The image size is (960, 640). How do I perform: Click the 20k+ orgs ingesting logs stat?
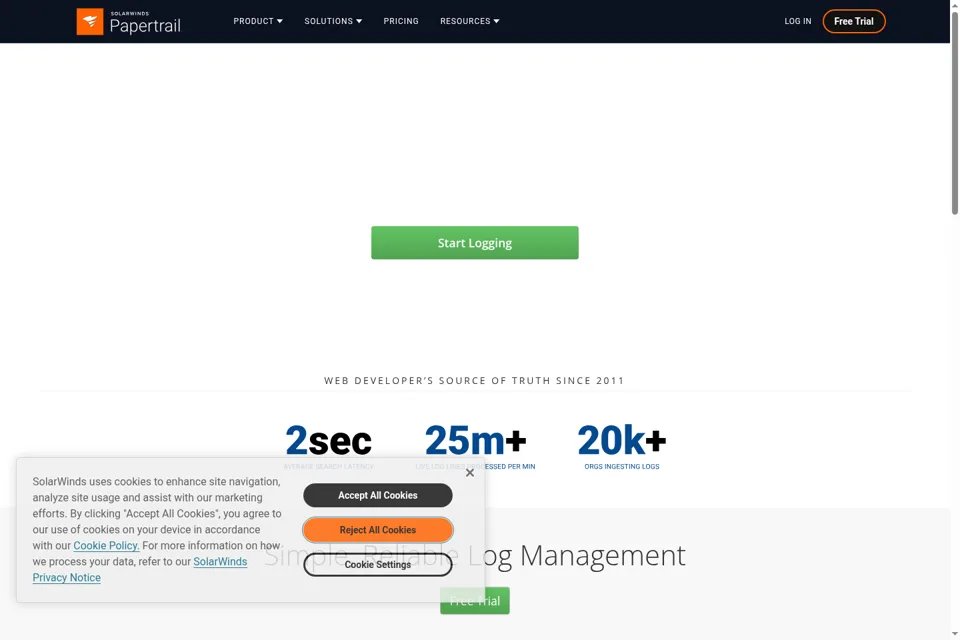point(621,446)
